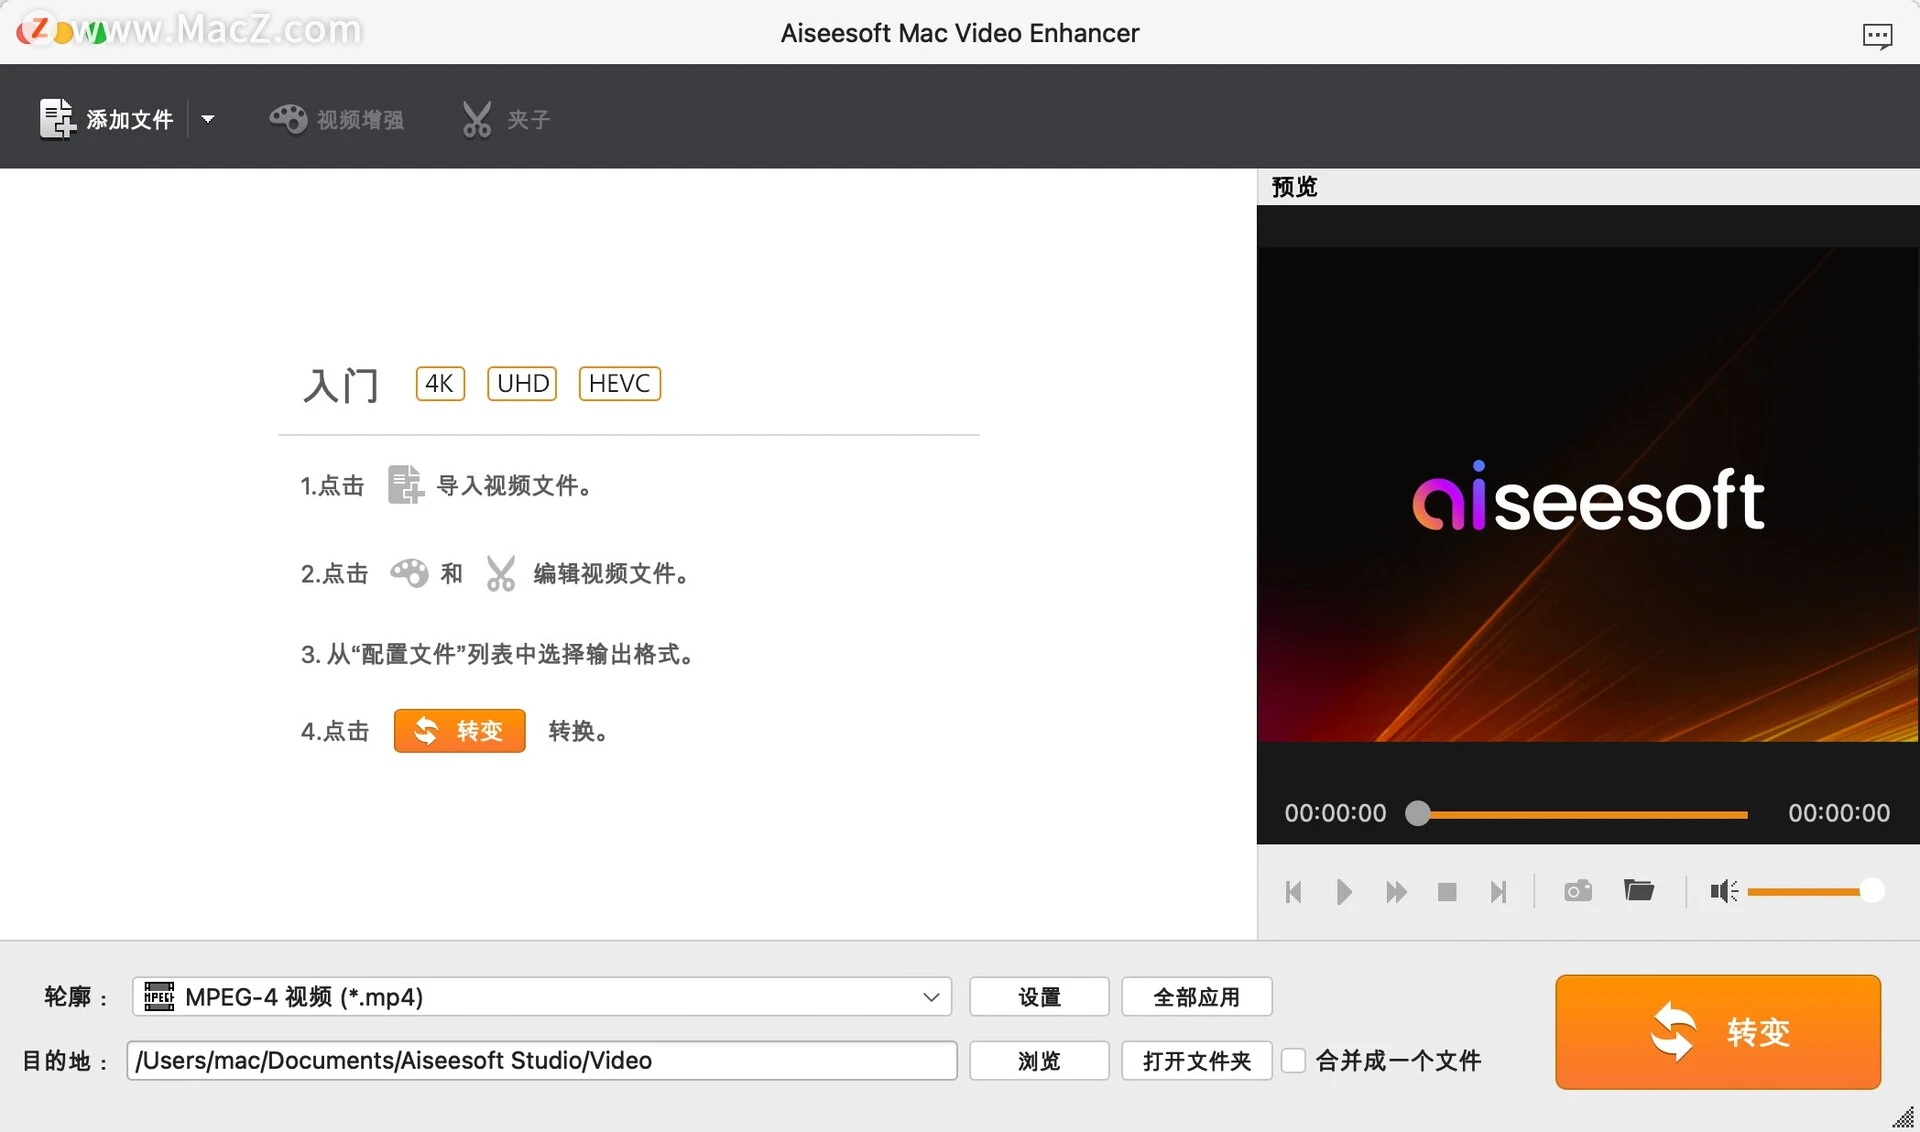Skip to next frame in preview
Screen dimensions: 1920x1132
click(1497, 891)
